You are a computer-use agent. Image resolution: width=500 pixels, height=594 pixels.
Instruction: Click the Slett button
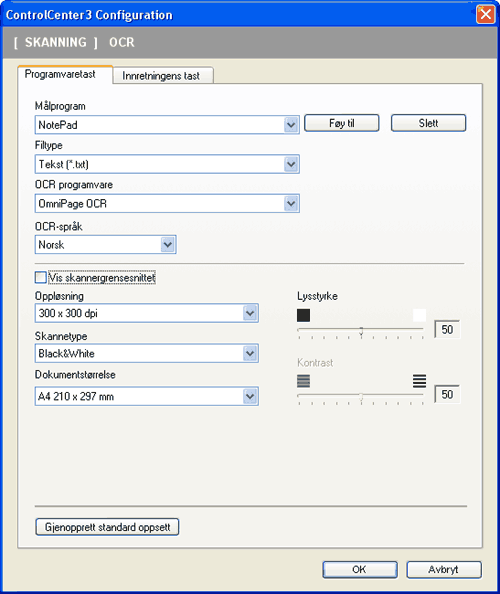click(428, 123)
